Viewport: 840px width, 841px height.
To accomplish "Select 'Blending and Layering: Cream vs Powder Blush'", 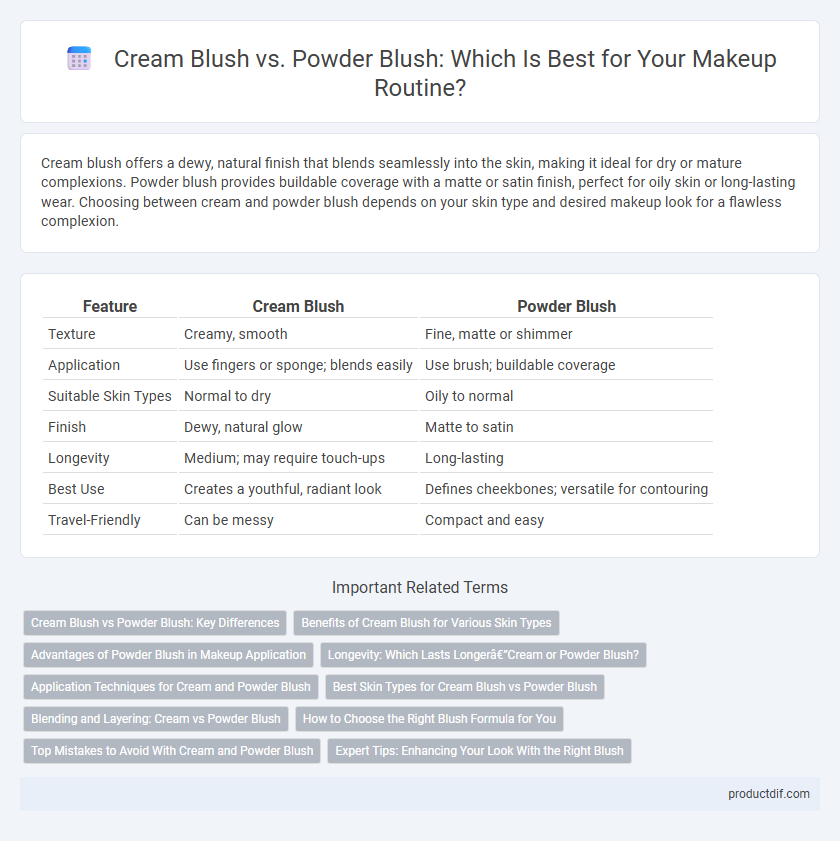I will point(156,719).
